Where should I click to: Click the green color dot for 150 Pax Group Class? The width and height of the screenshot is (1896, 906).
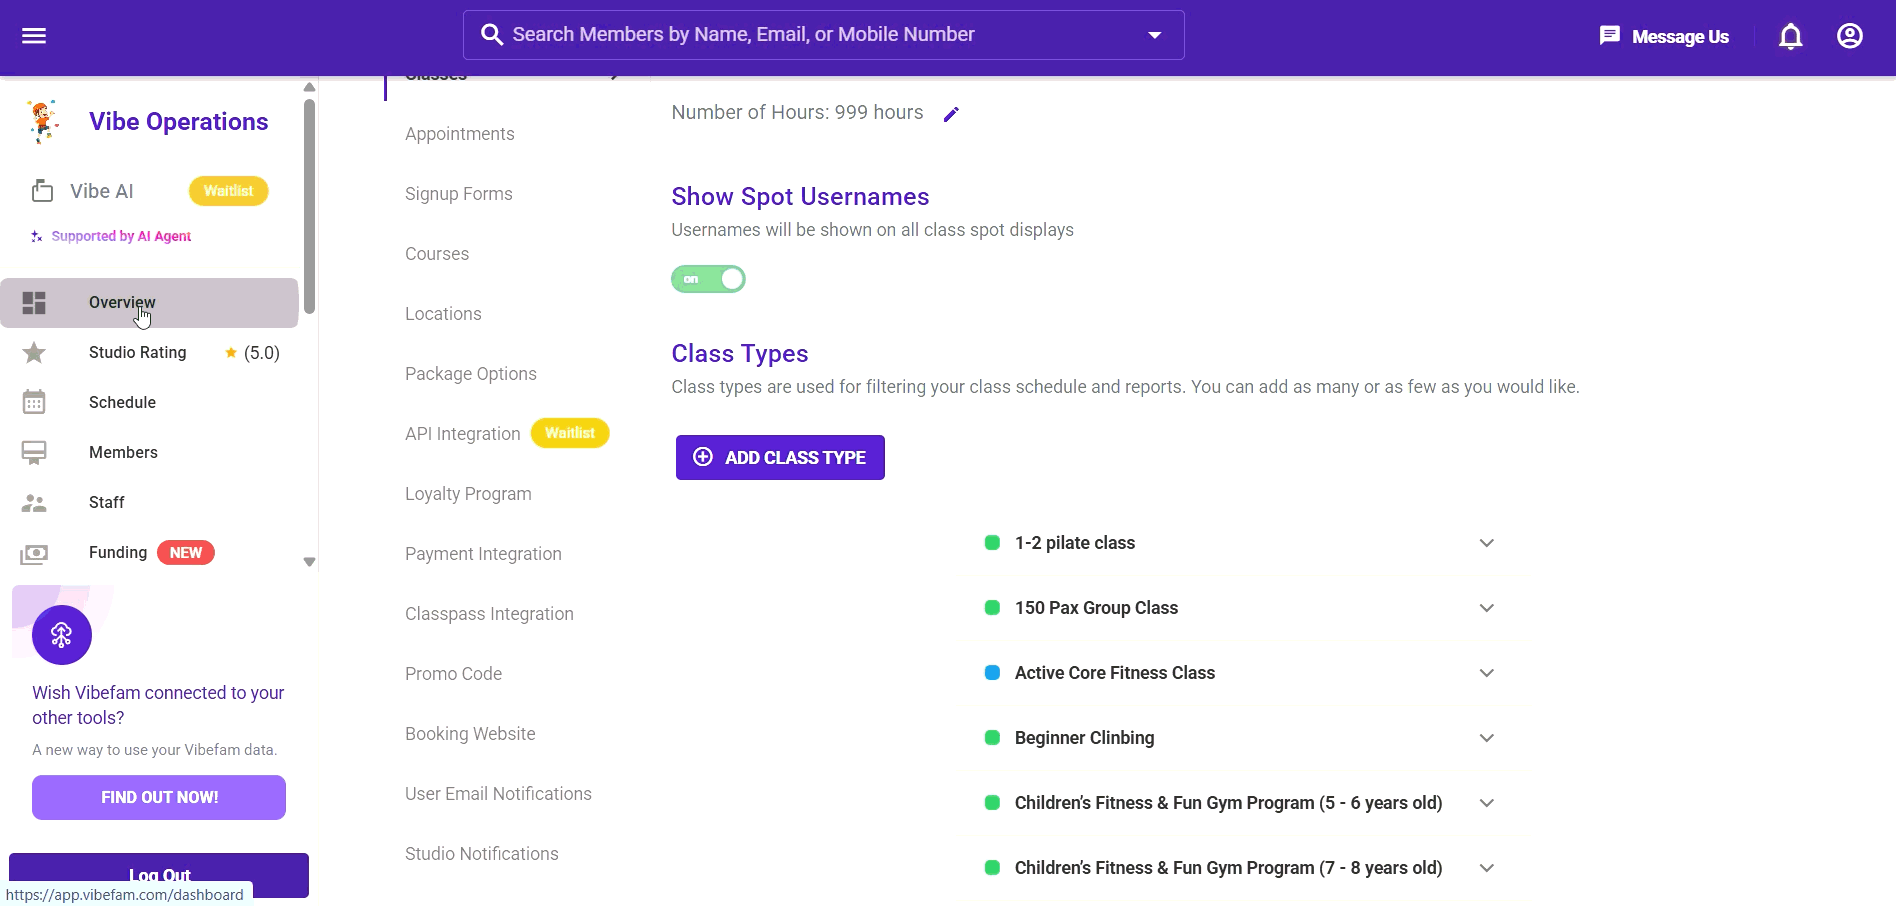point(992,608)
